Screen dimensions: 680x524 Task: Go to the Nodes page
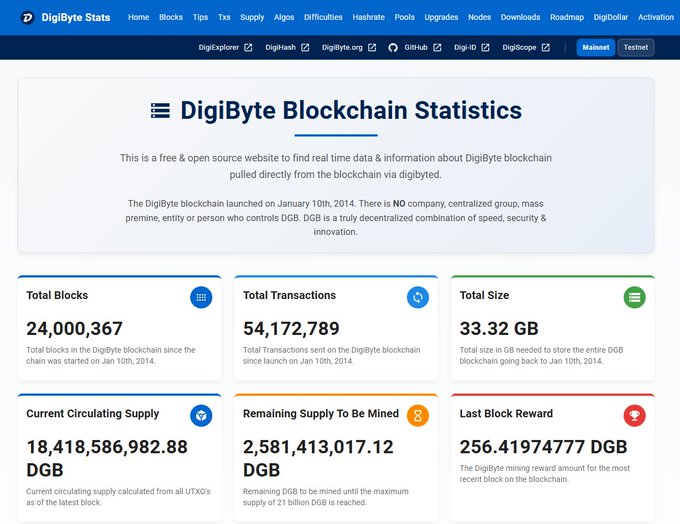(479, 17)
